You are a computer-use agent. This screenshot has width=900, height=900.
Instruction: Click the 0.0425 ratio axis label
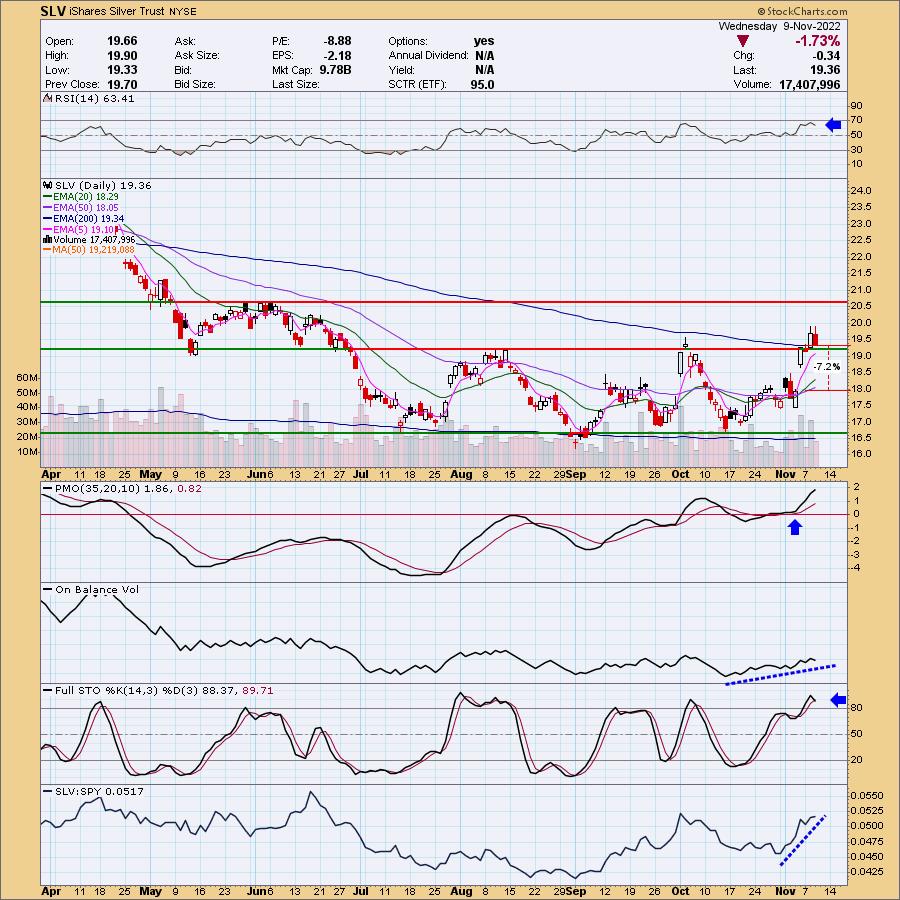pos(867,871)
